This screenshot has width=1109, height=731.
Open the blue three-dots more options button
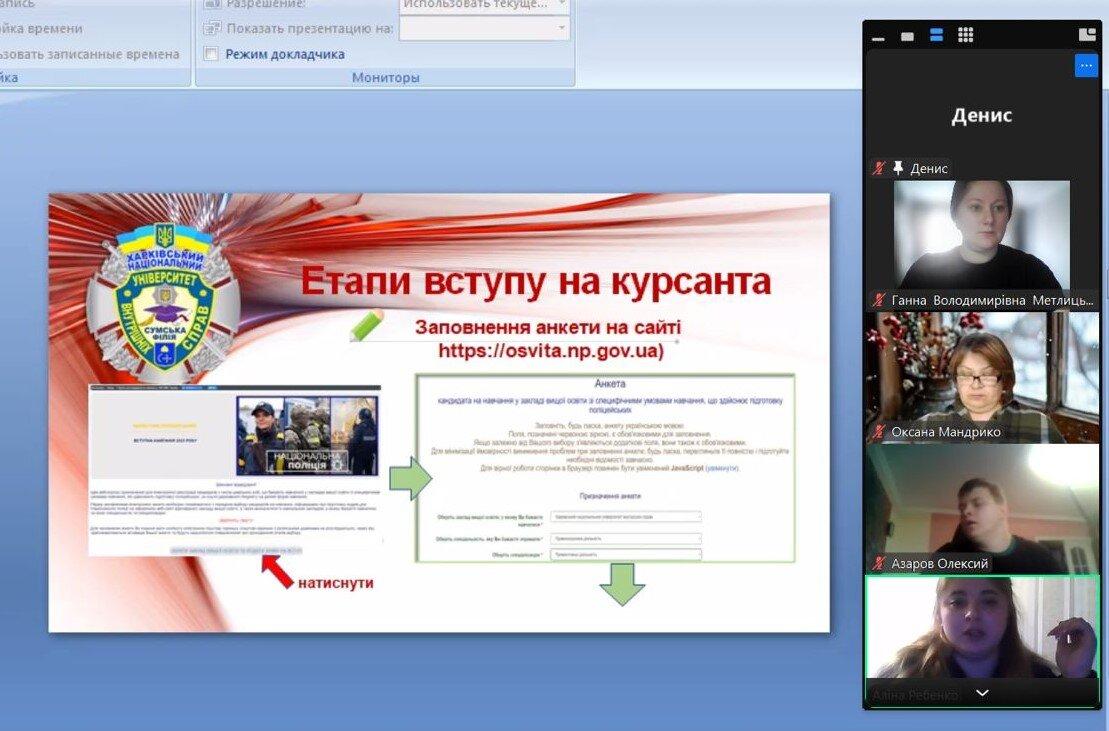[1086, 66]
